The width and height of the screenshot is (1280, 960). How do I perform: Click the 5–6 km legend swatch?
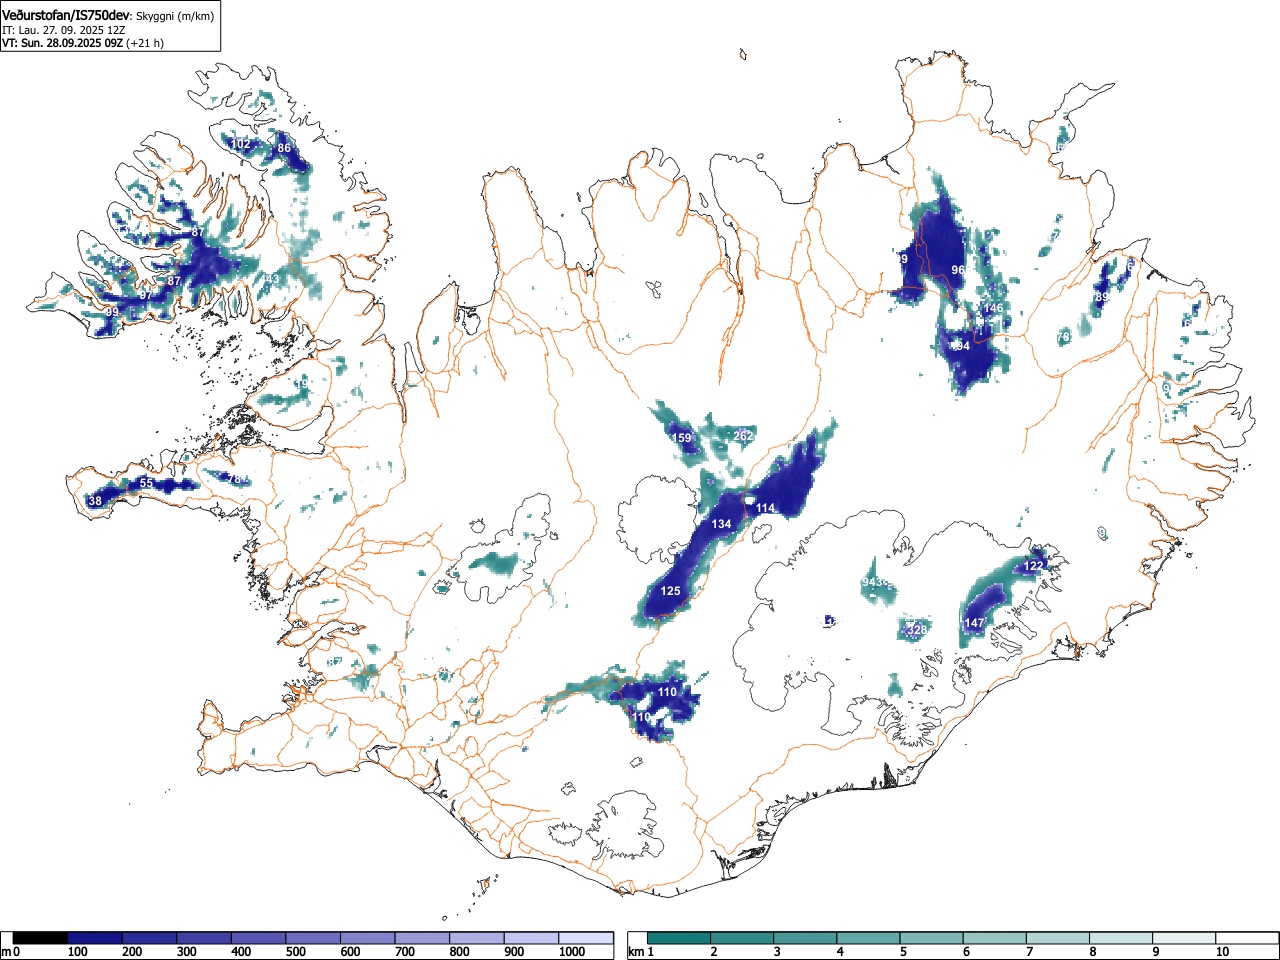932,938
